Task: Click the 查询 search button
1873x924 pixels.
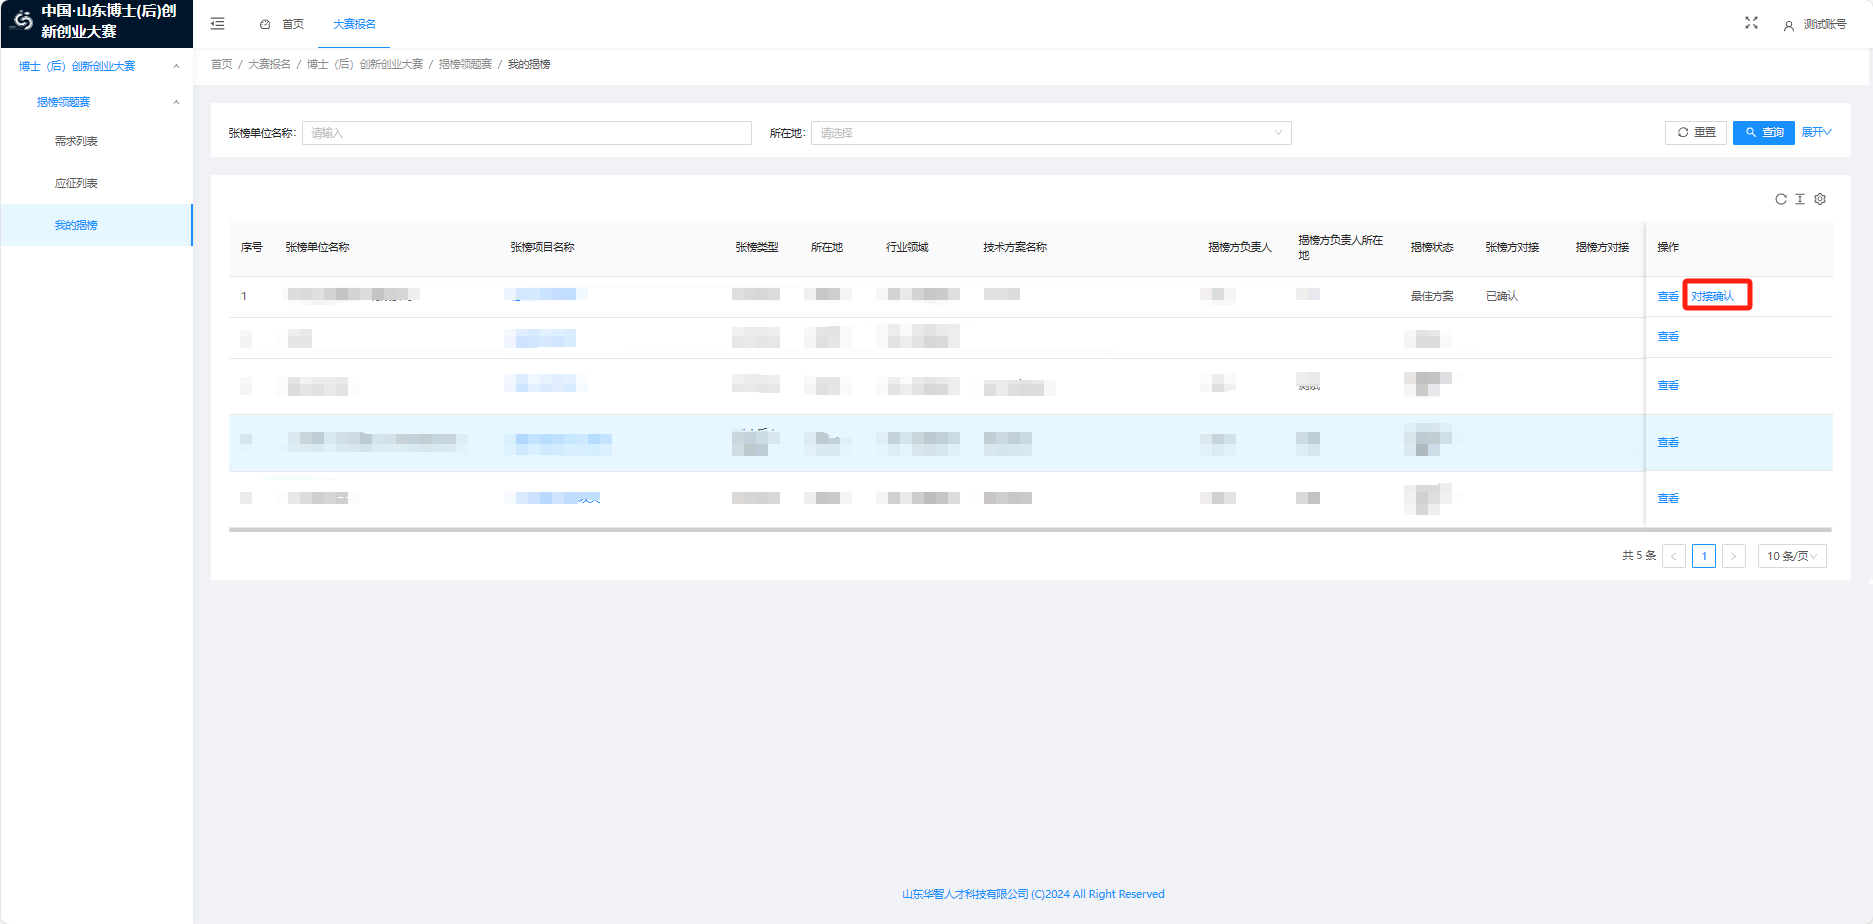Action: coord(1763,132)
